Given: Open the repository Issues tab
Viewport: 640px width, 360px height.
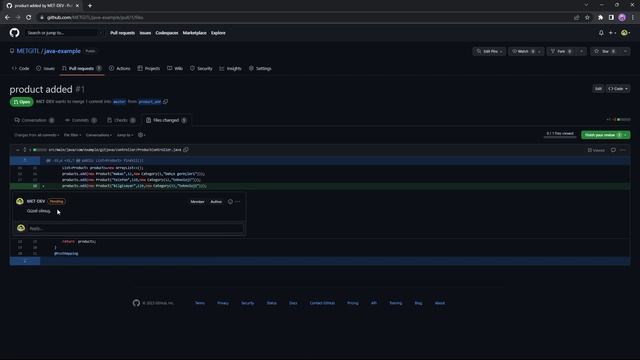Looking at the screenshot, I should click(x=45, y=69).
